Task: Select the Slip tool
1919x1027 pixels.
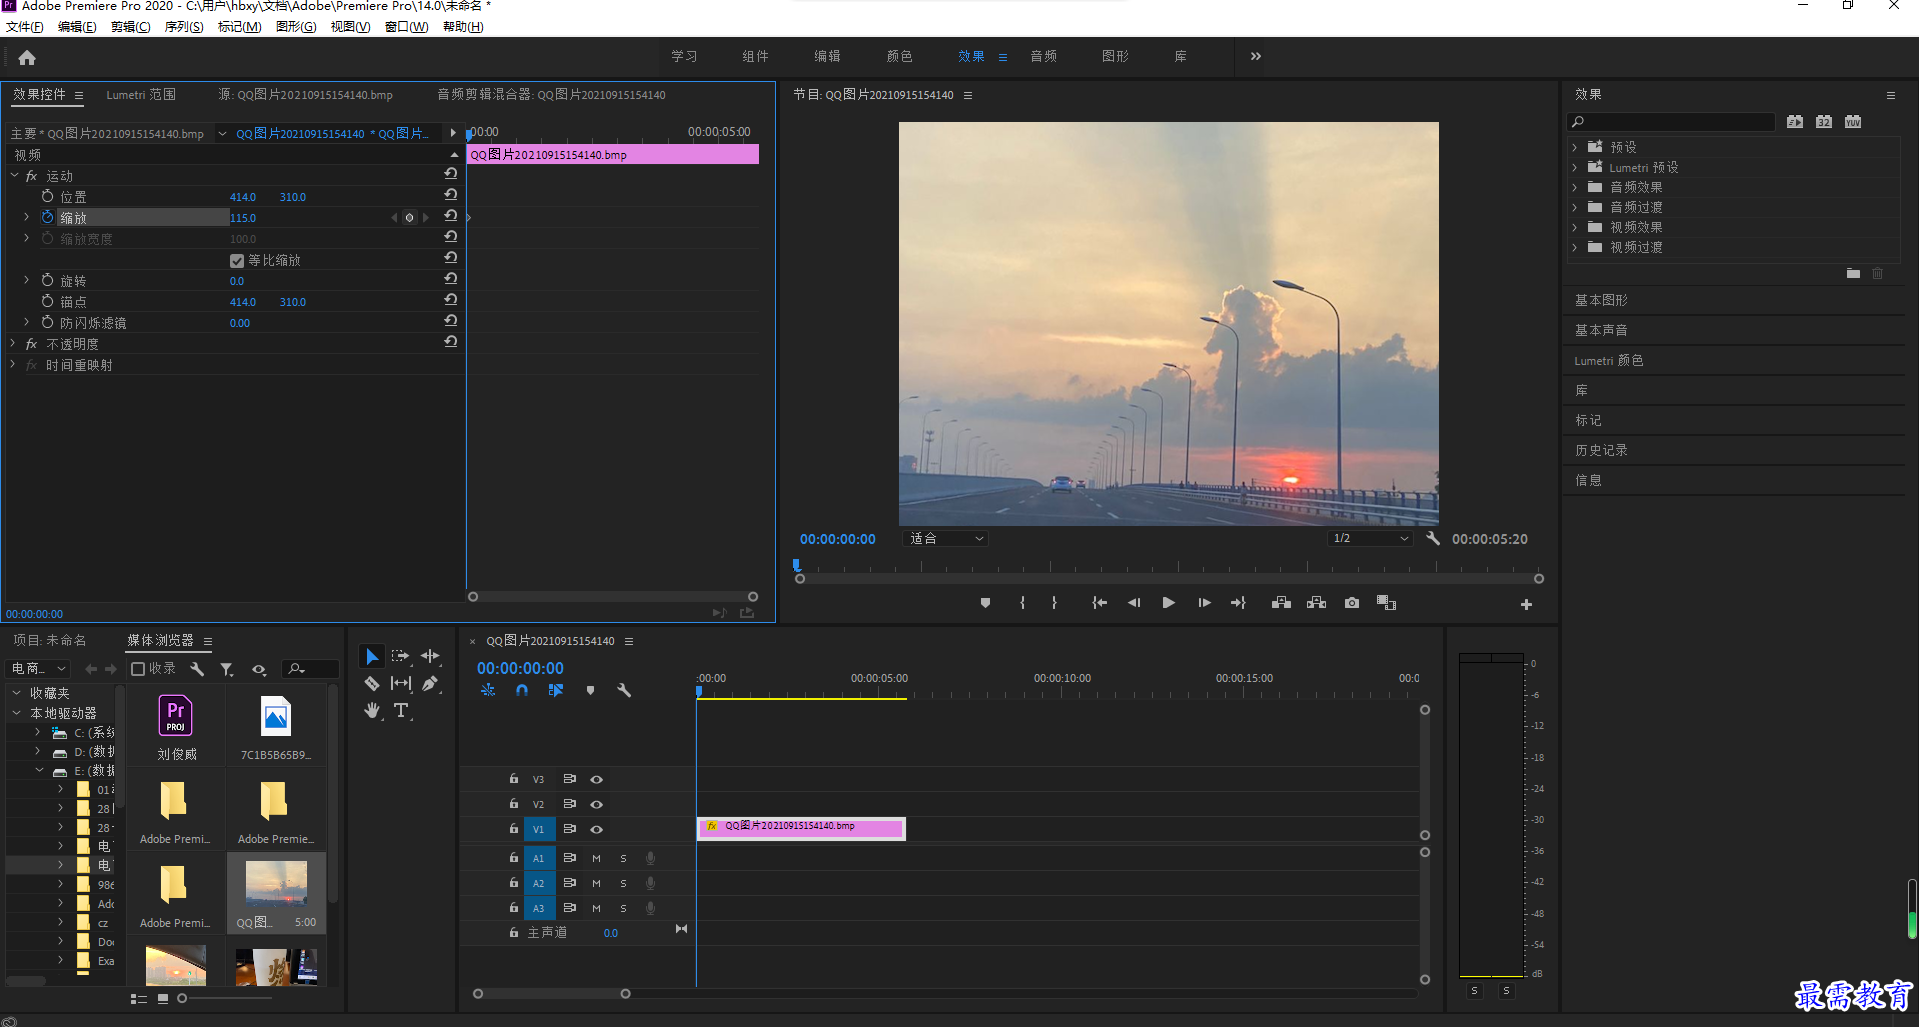Action: coord(401,683)
